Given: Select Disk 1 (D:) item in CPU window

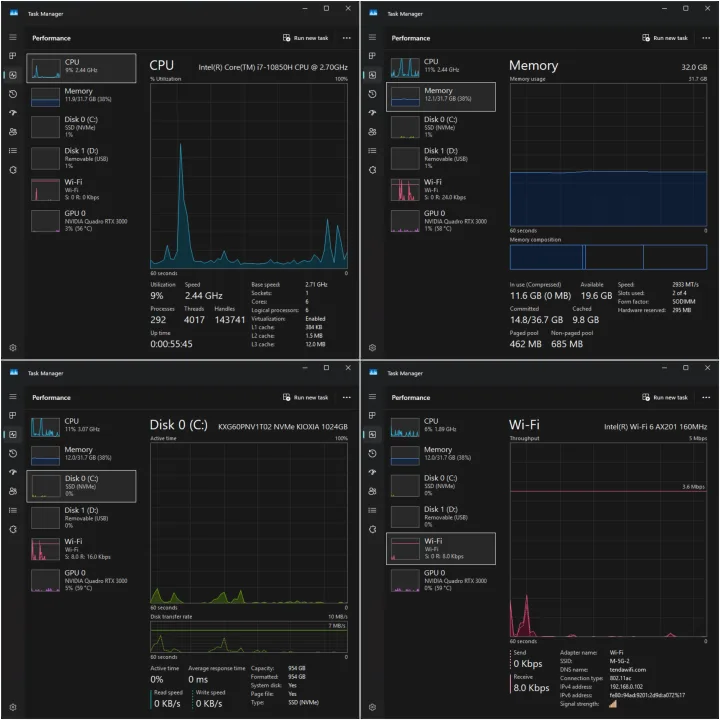Looking at the screenshot, I should tap(81, 158).
